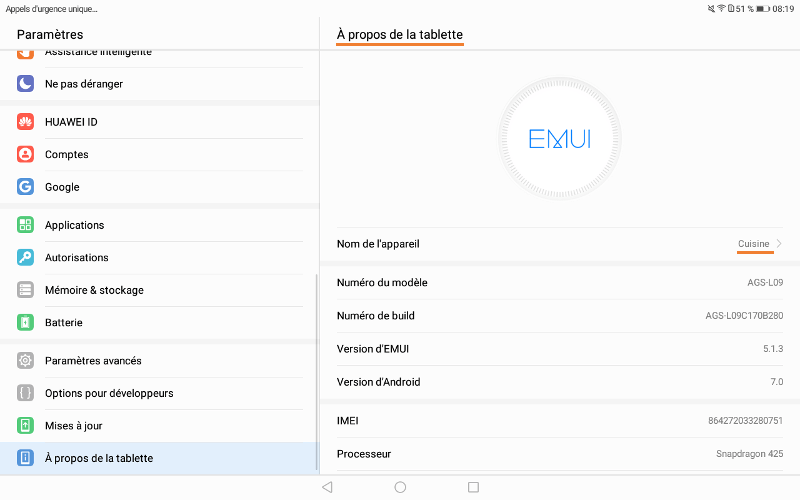This screenshot has height=500, width=800.
Task: Tap the model value AGS-L09
Action: 765,283
